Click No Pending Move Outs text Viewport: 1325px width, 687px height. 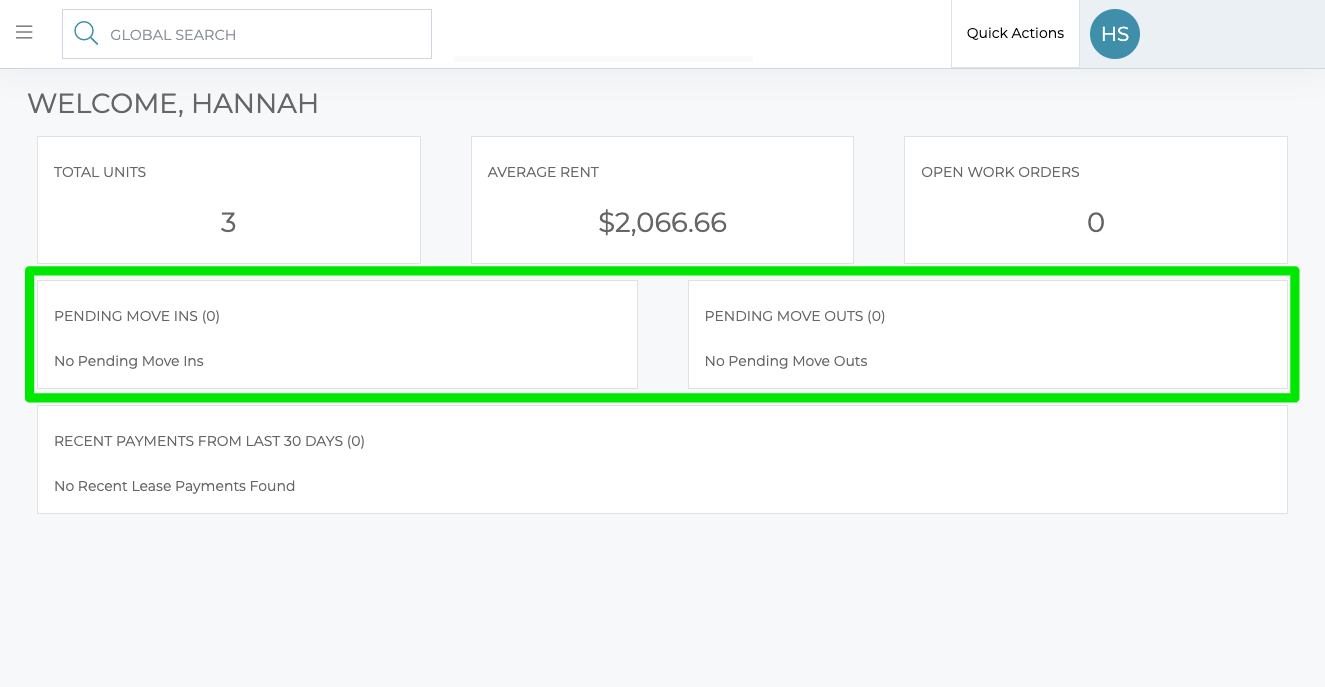tap(785, 361)
